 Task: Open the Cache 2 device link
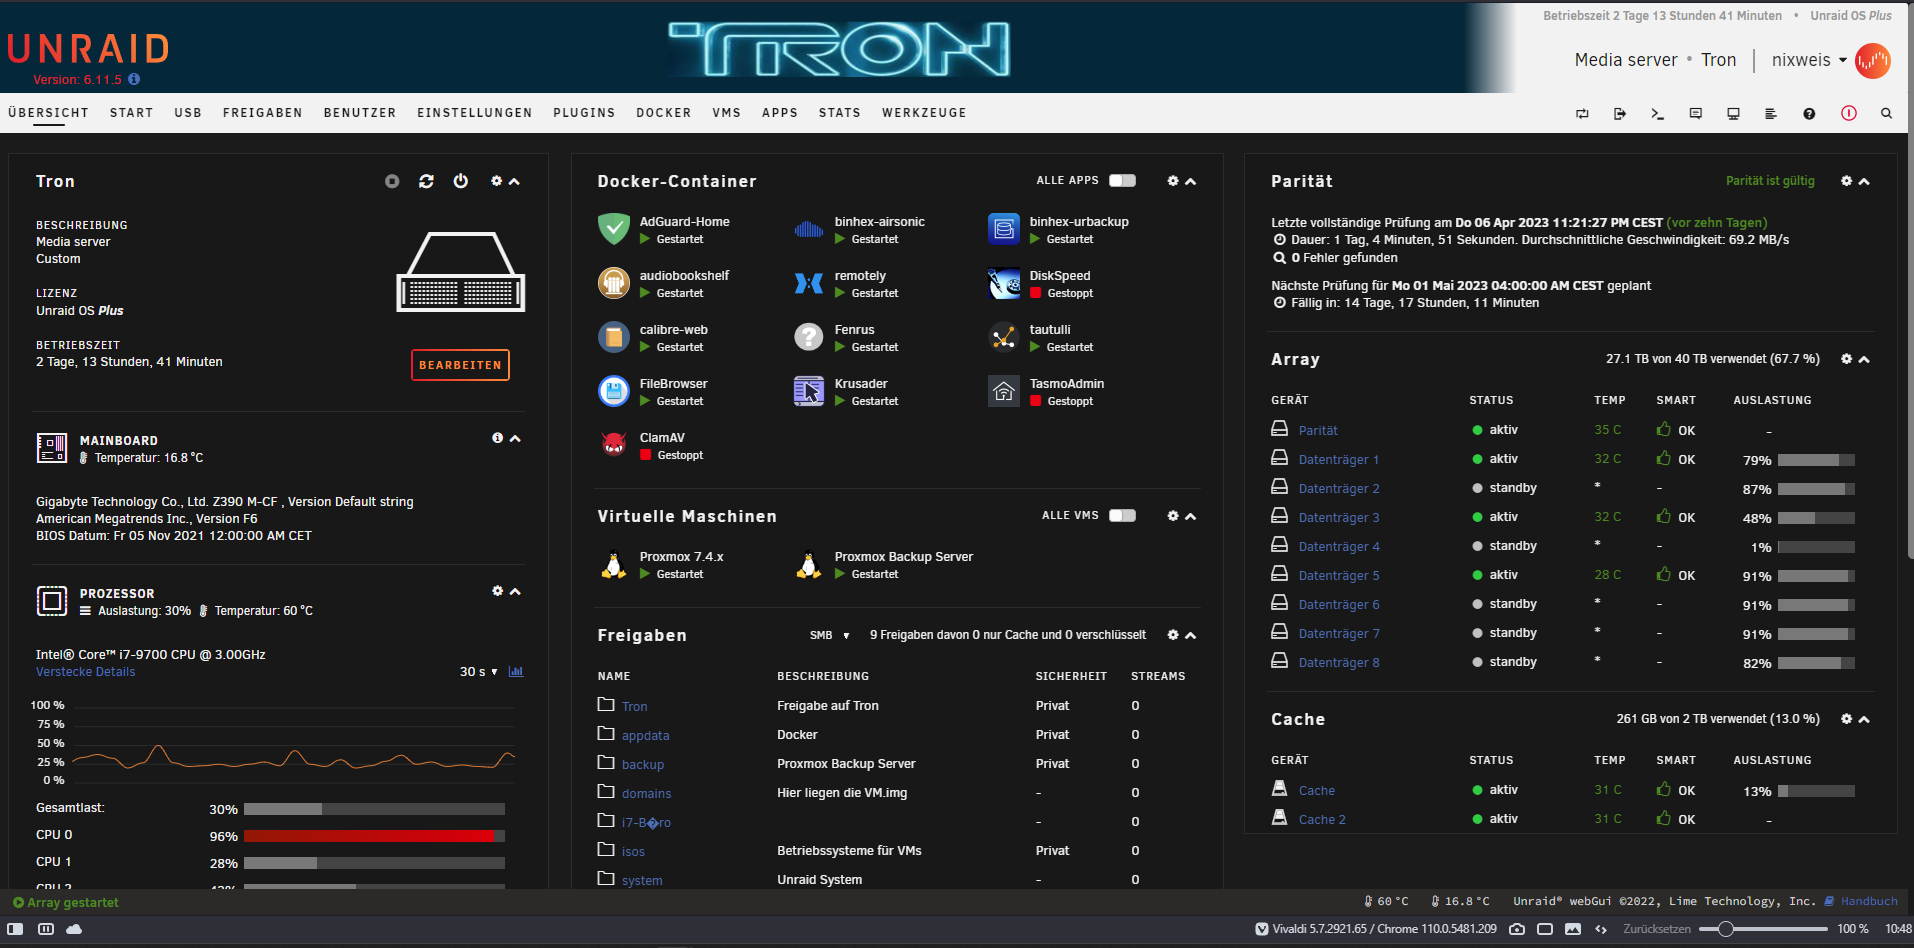[x=1322, y=820]
